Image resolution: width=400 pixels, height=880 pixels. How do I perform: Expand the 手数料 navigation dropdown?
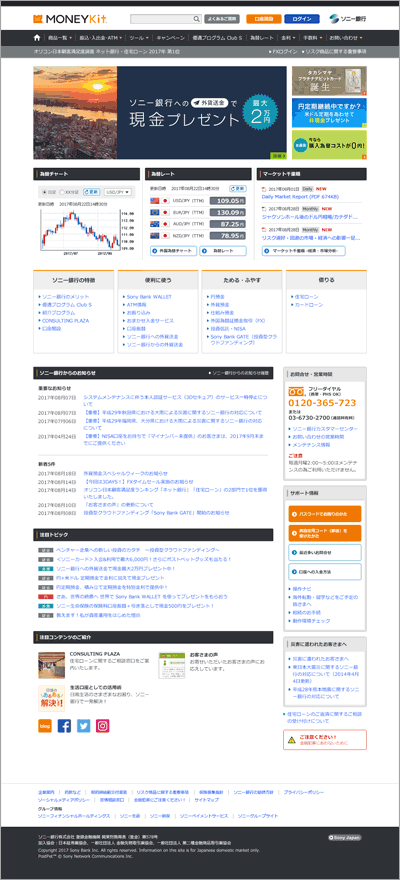[x=312, y=38]
